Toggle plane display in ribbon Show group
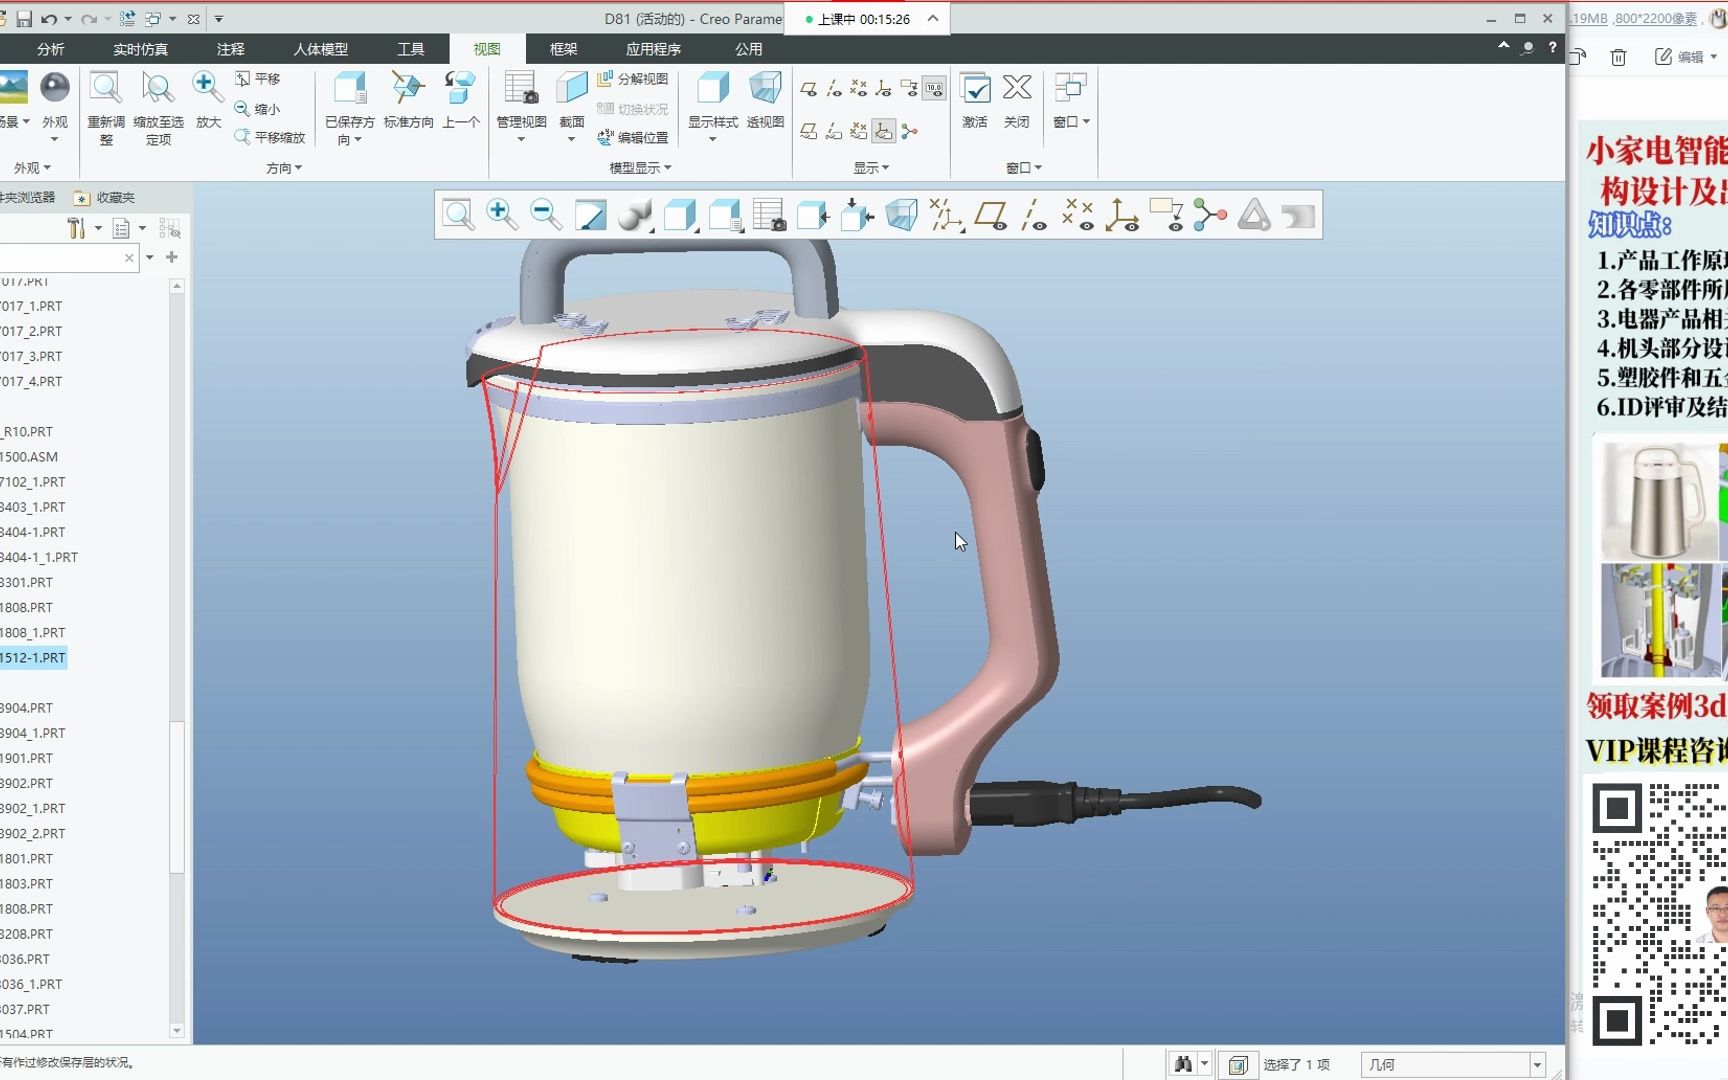 pyautogui.click(x=809, y=89)
